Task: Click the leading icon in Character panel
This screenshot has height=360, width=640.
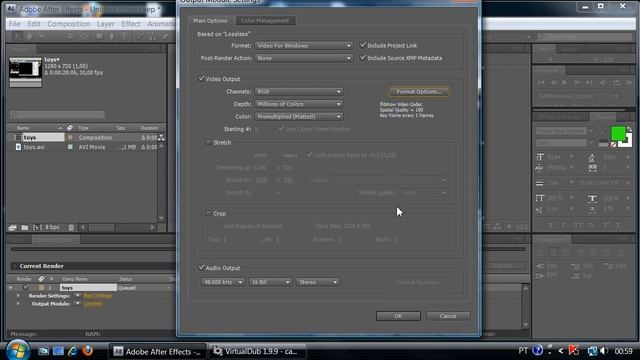Action: 592,157
